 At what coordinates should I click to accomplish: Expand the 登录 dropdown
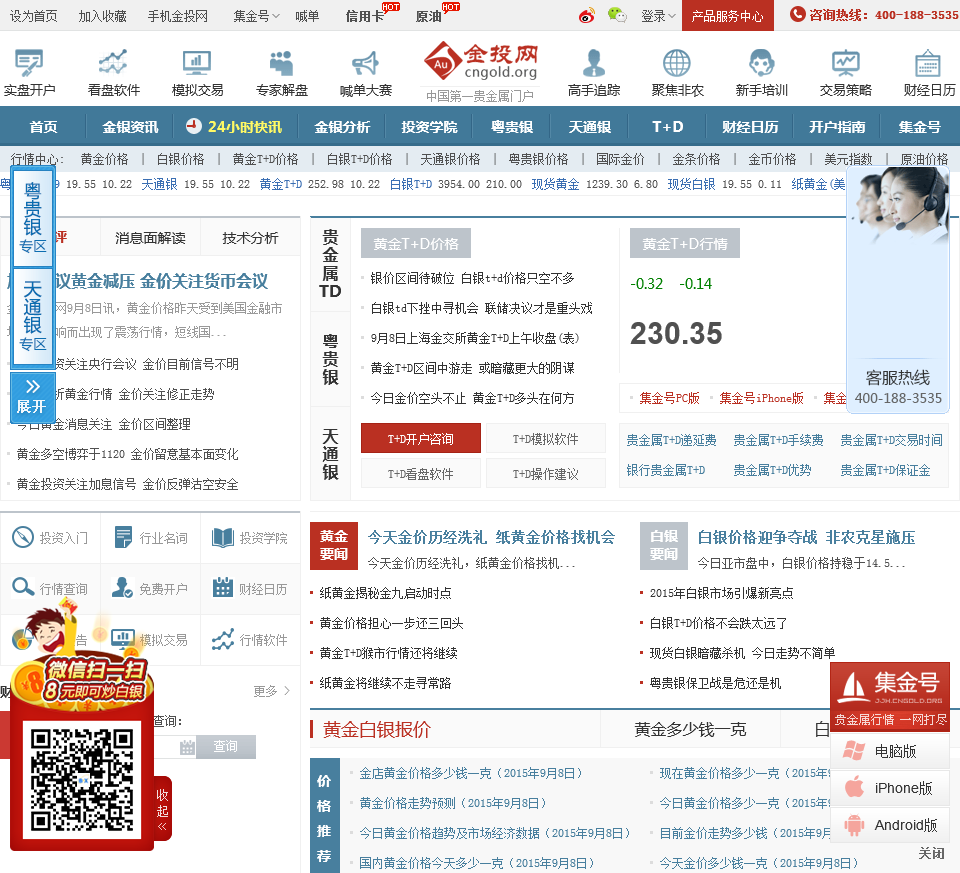coord(658,16)
